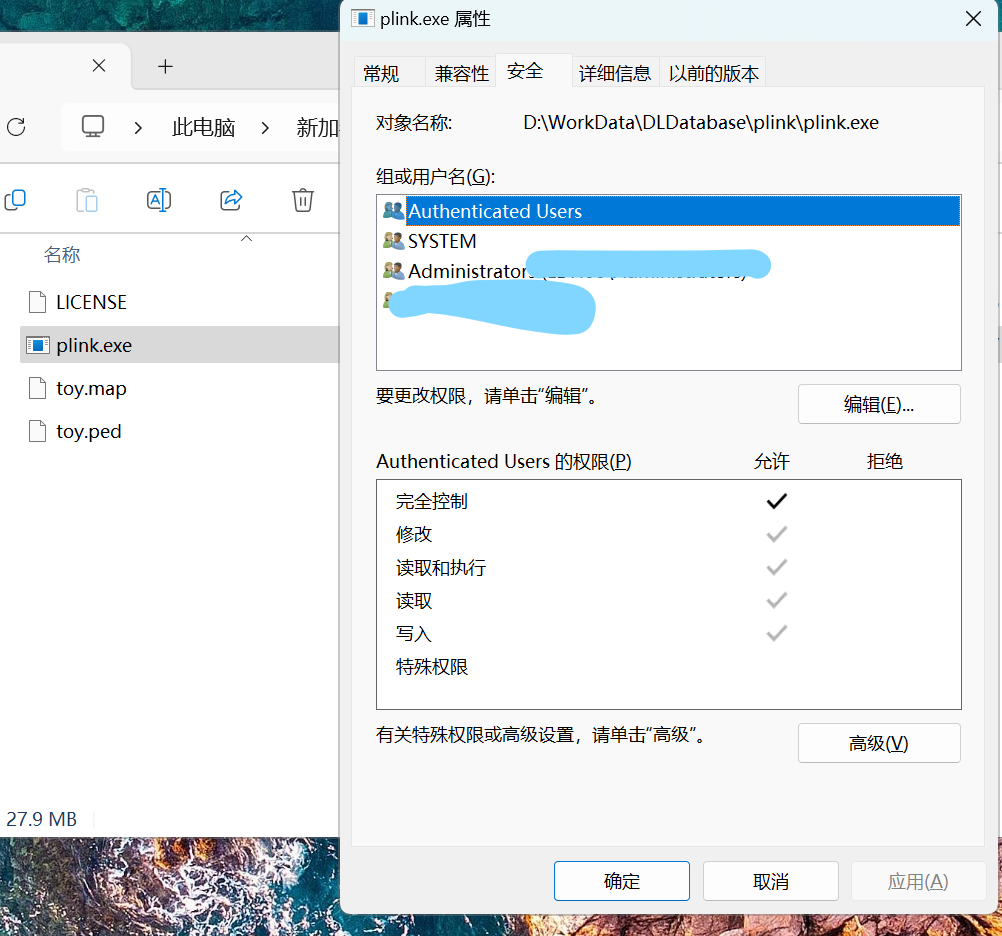Confirm the dialog with 确定
Screen dimensions: 1002x936
pos(621,881)
